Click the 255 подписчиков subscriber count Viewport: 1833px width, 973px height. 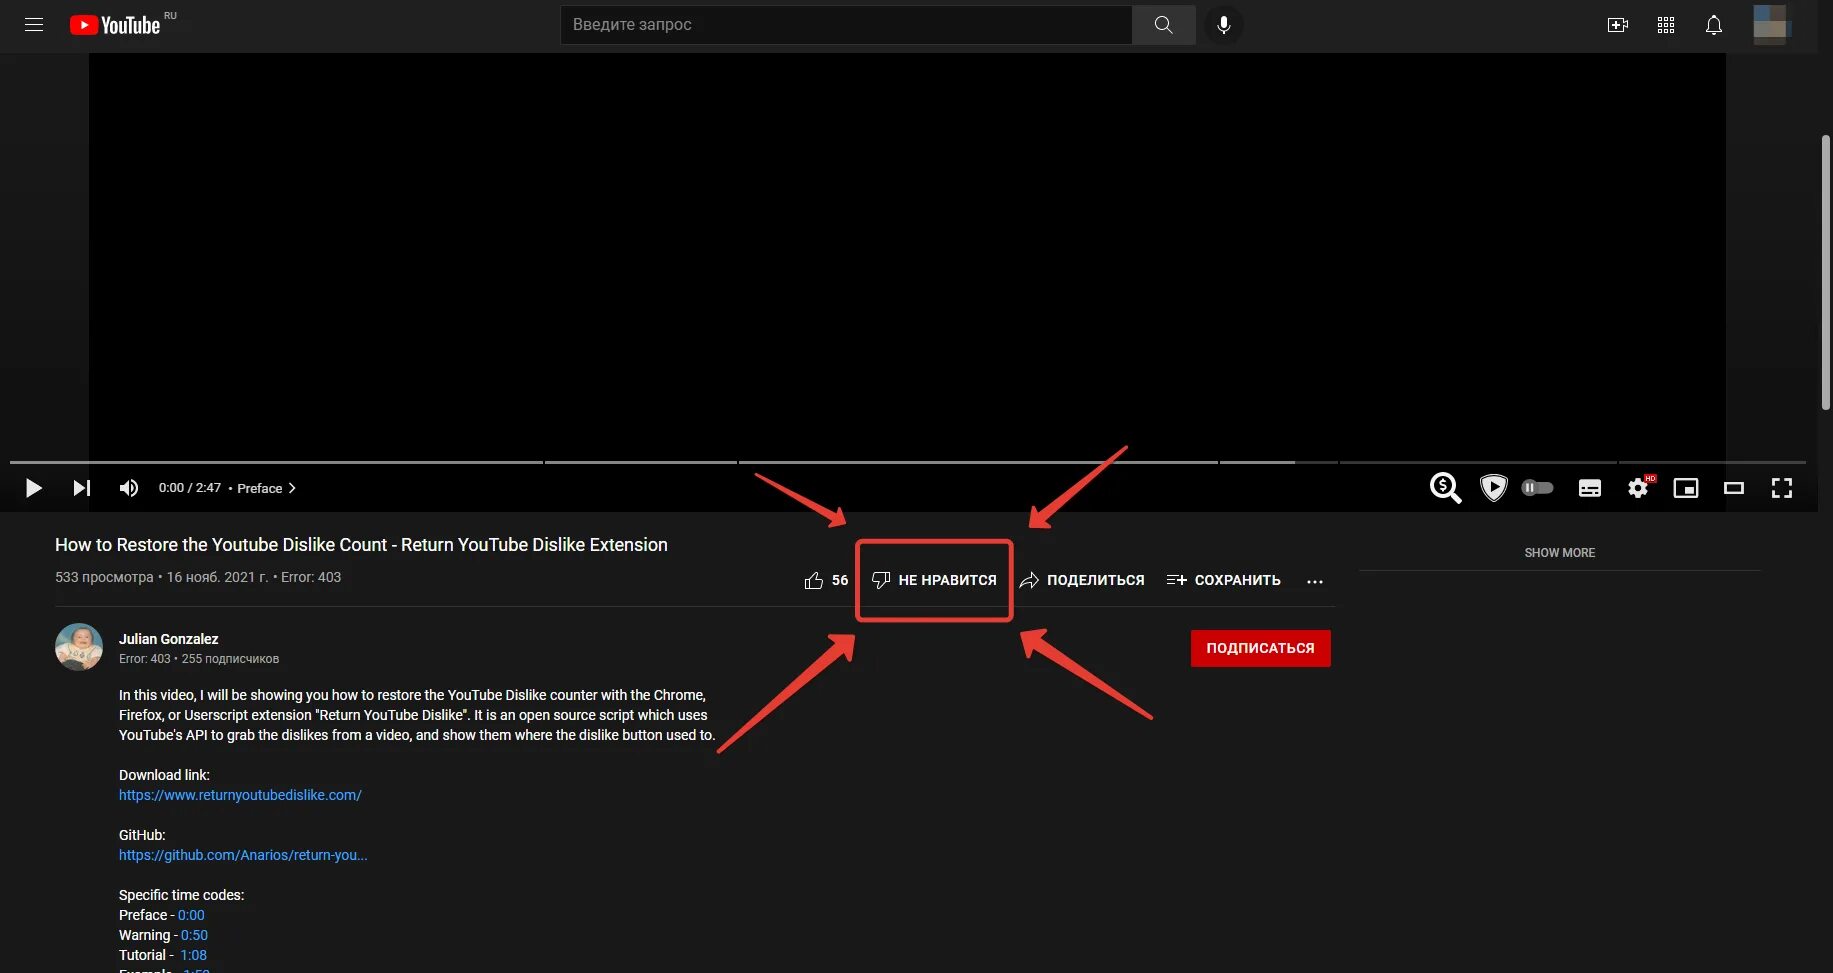230,659
